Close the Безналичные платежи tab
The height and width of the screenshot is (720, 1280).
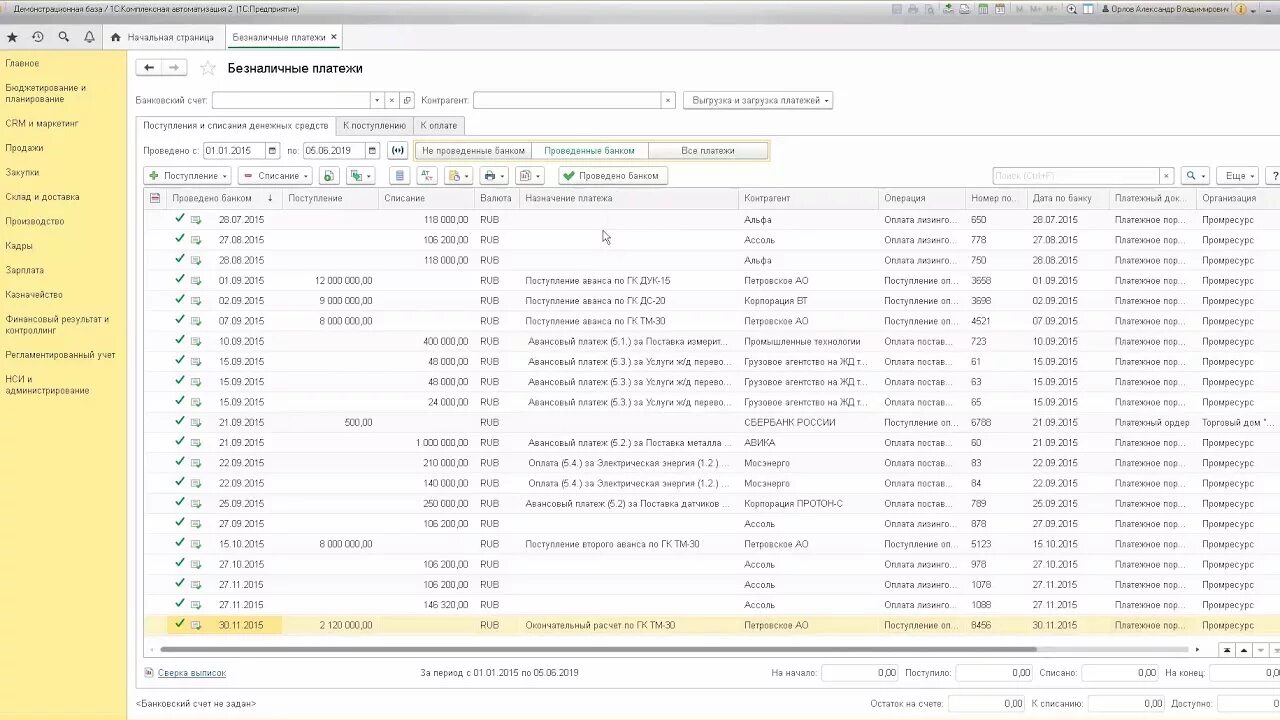[334, 37]
